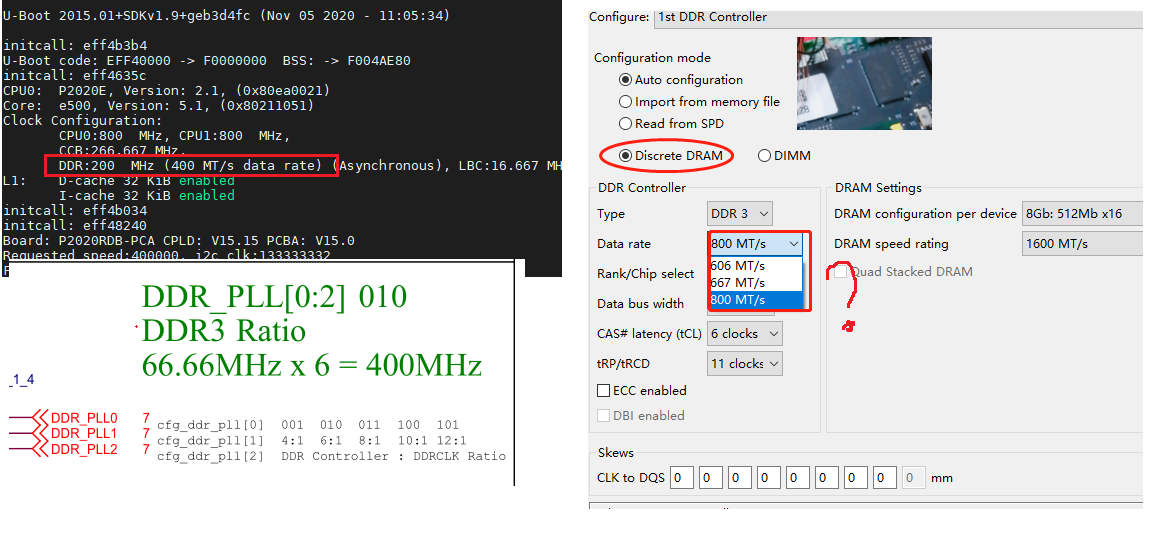The width and height of the screenshot is (1160, 534).
Task: Click 'Board: P2020RDB-PCA CPLD: V15.15' line
Action: [178, 240]
